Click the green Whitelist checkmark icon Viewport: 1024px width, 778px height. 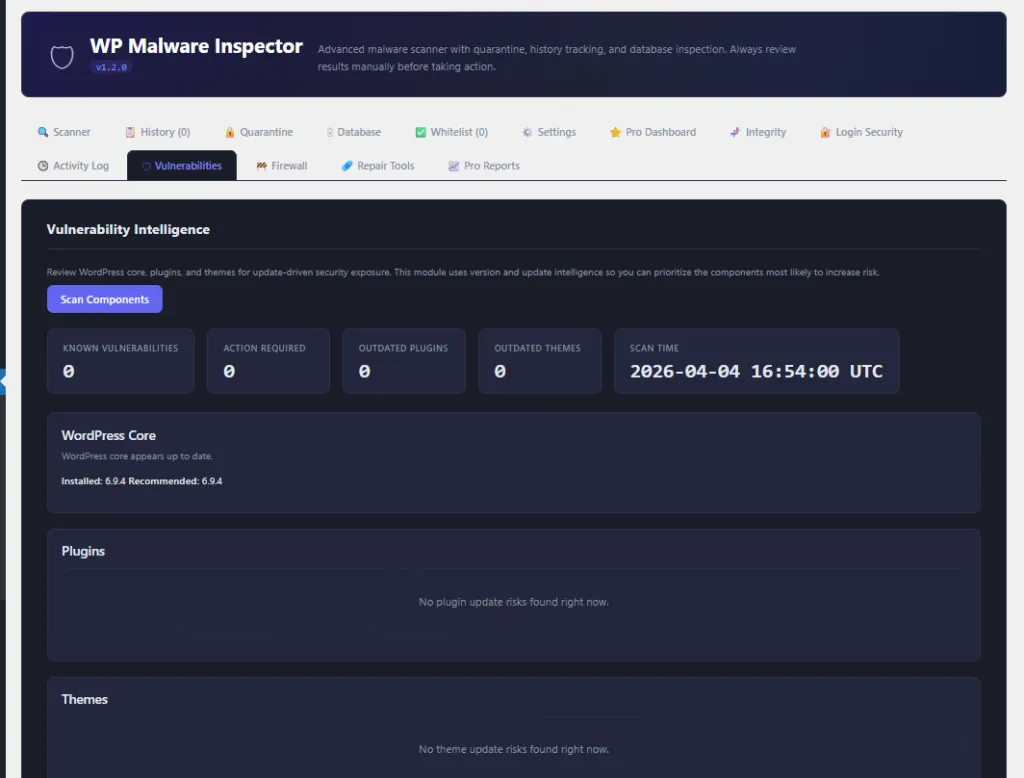(x=422, y=131)
